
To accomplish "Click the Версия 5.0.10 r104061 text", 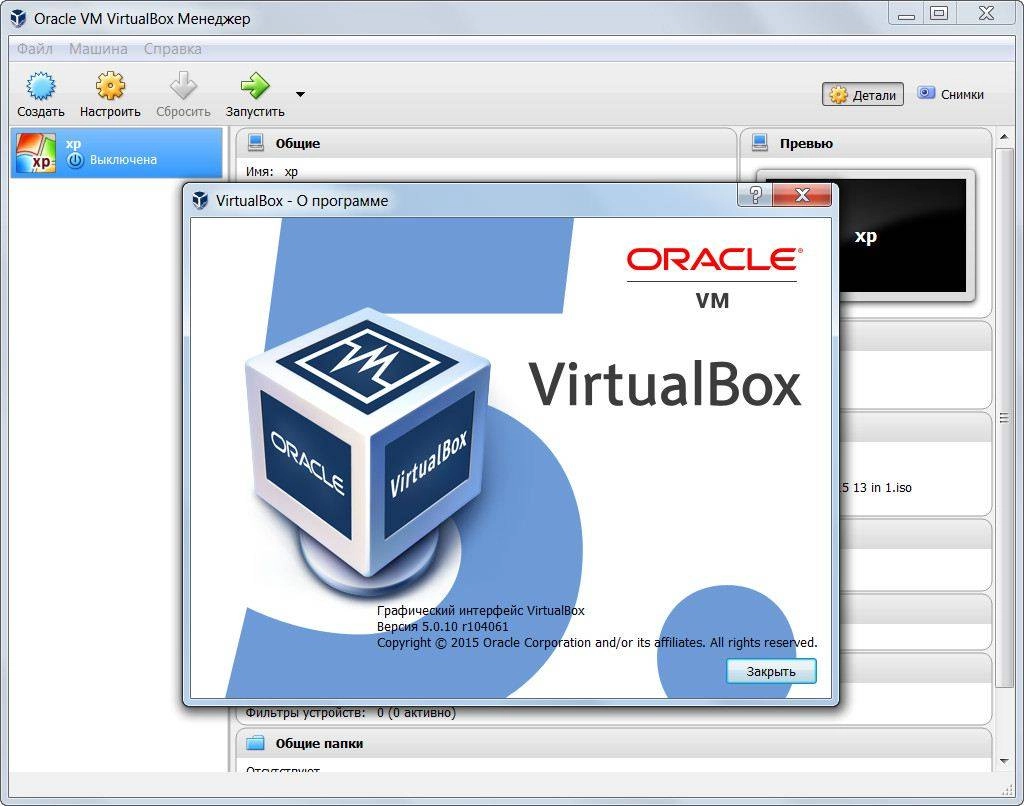I will coord(443,626).
